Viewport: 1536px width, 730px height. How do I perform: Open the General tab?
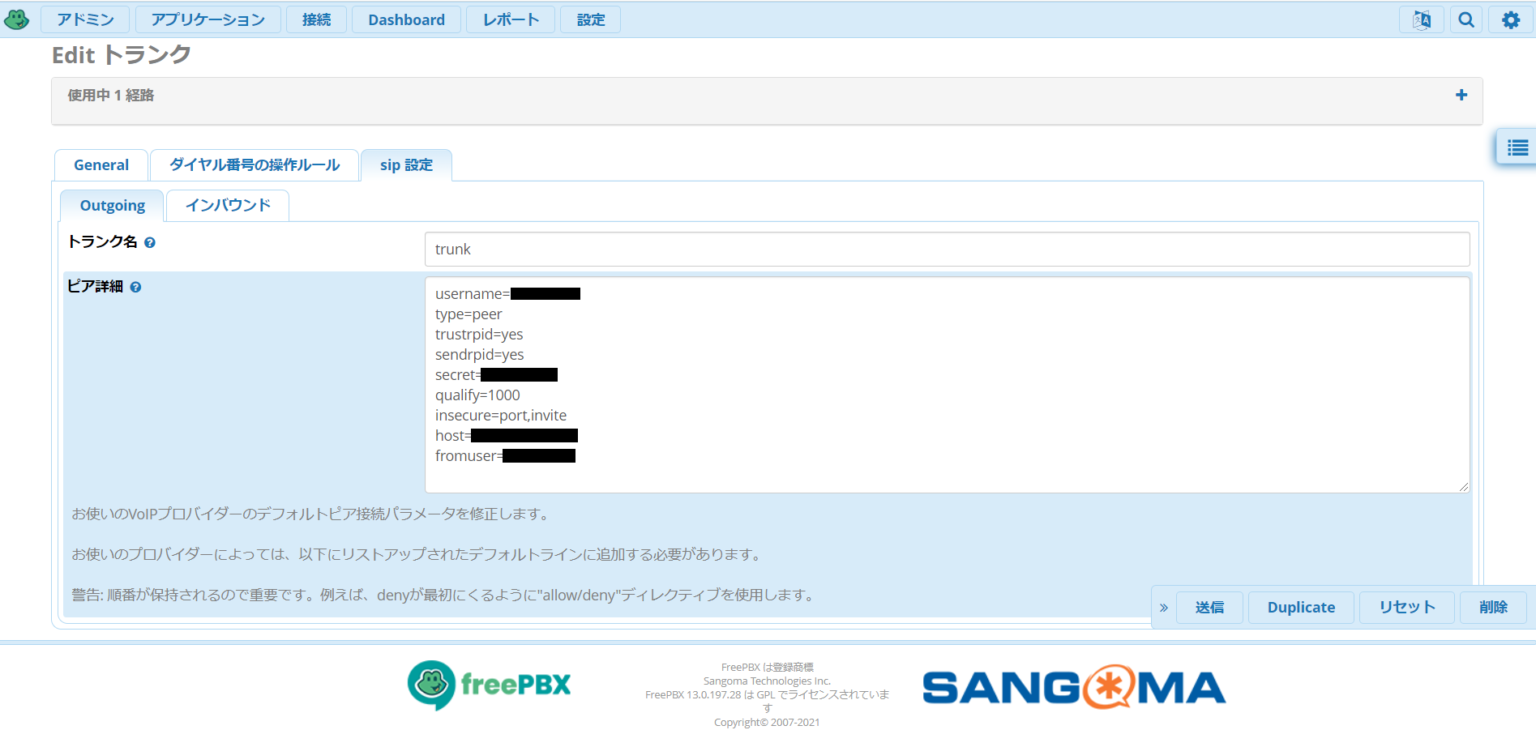[100, 164]
